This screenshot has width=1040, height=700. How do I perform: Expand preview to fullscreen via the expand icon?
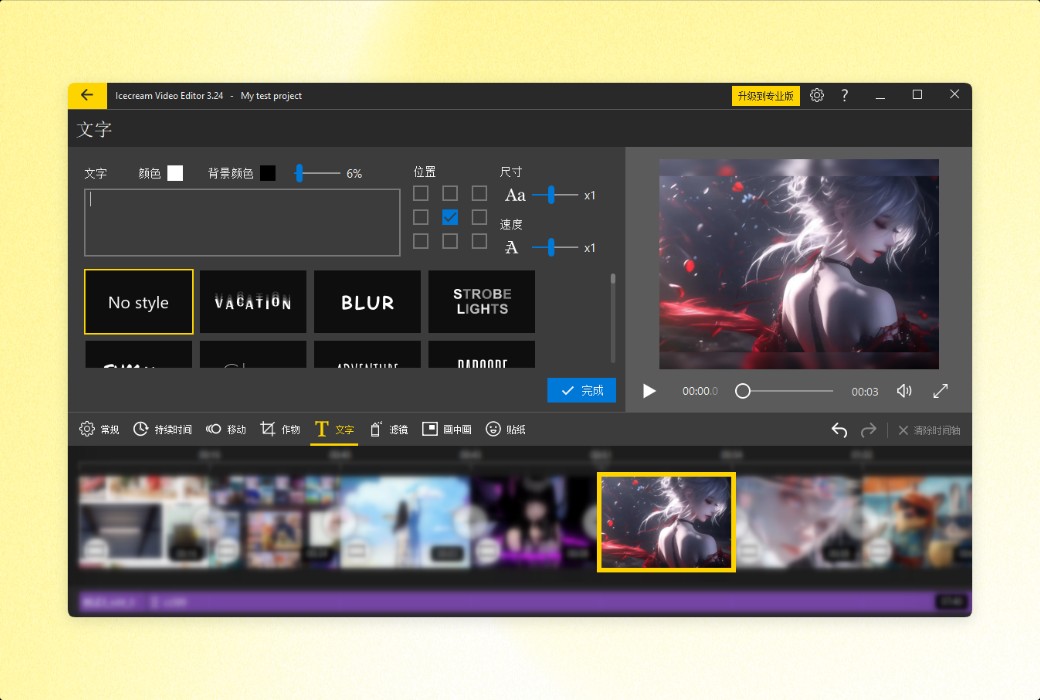click(x=940, y=391)
